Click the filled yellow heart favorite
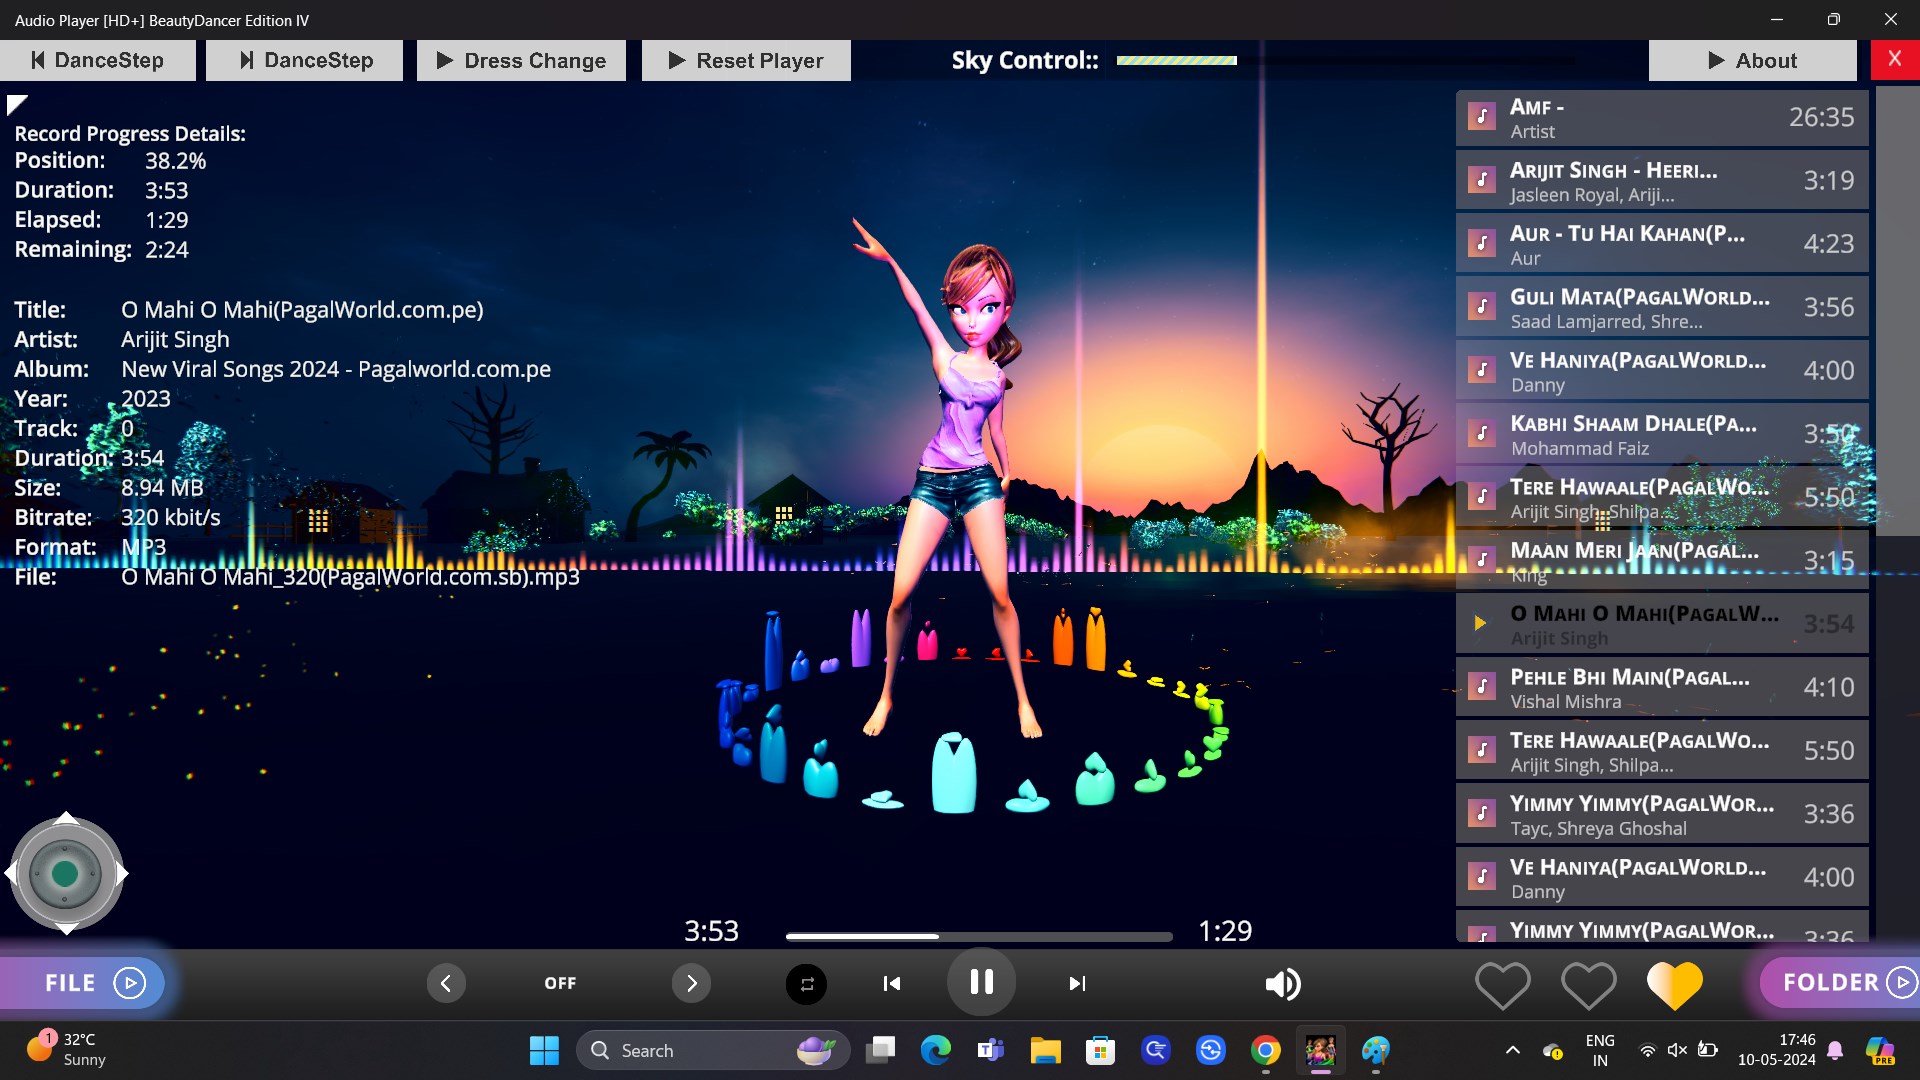The height and width of the screenshot is (1080, 1920). tap(1674, 984)
